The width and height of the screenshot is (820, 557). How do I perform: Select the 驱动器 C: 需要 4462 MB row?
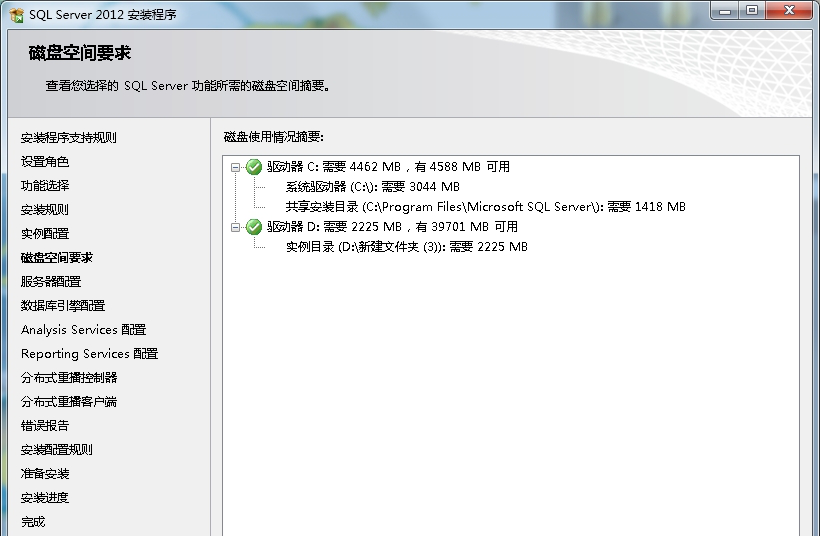point(389,167)
